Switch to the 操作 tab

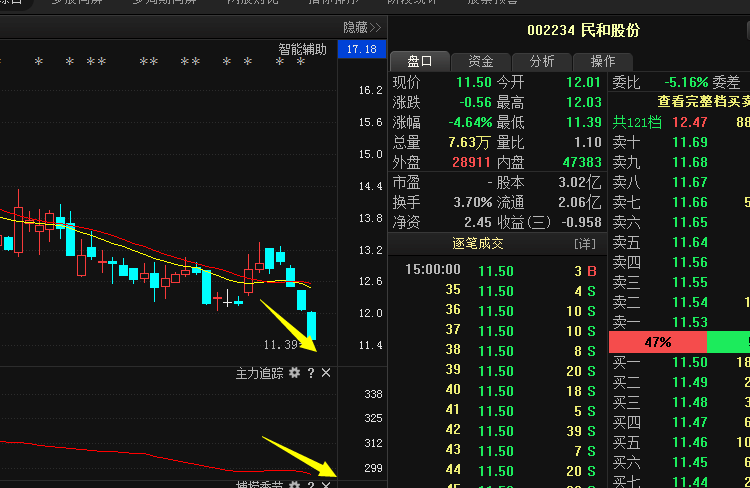(x=603, y=61)
